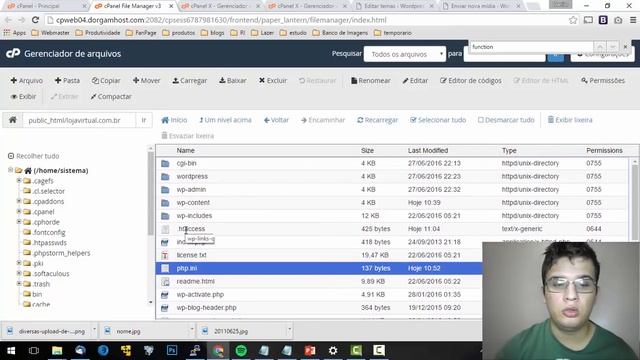This screenshot has width=640, height=360.
Task: Sort by the Type column header
Action: click(509, 151)
